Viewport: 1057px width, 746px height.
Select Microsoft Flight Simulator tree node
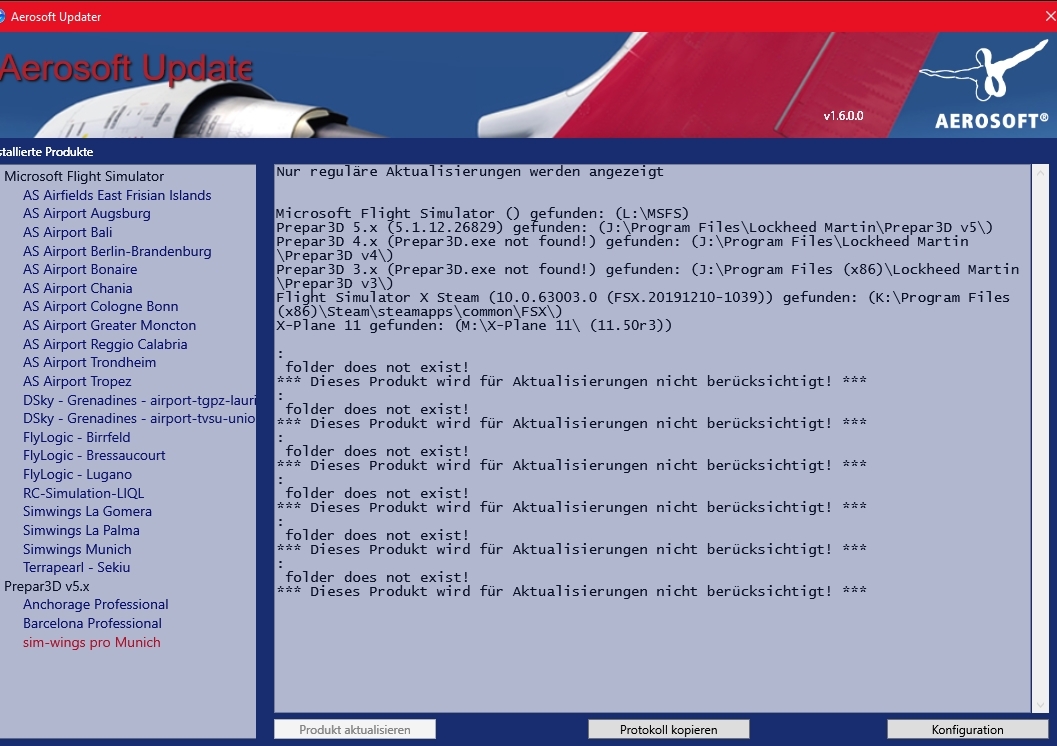[84, 176]
